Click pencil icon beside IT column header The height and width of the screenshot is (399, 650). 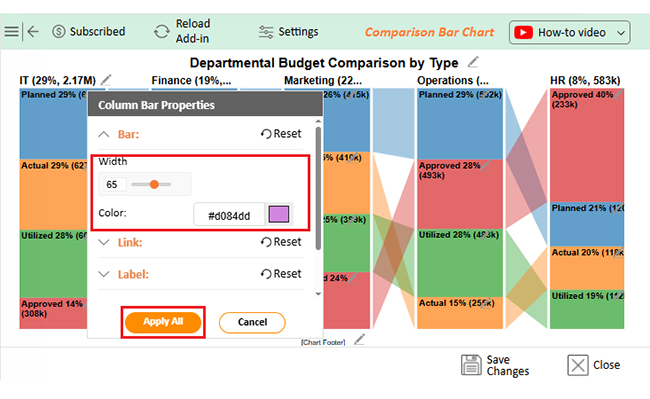tap(106, 80)
